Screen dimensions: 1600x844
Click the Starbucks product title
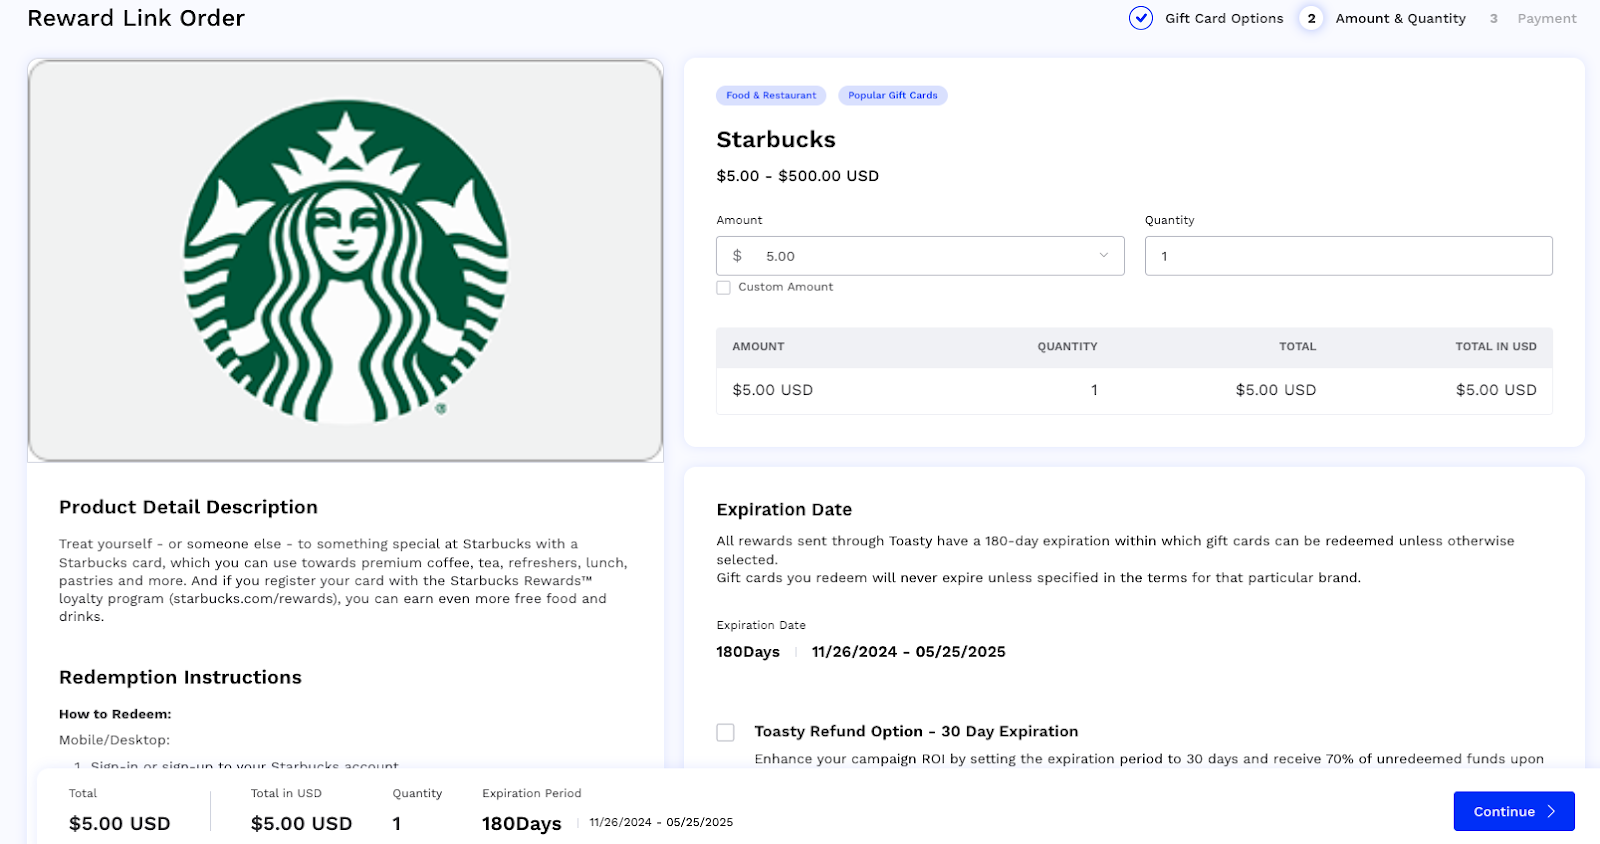point(776,140)
